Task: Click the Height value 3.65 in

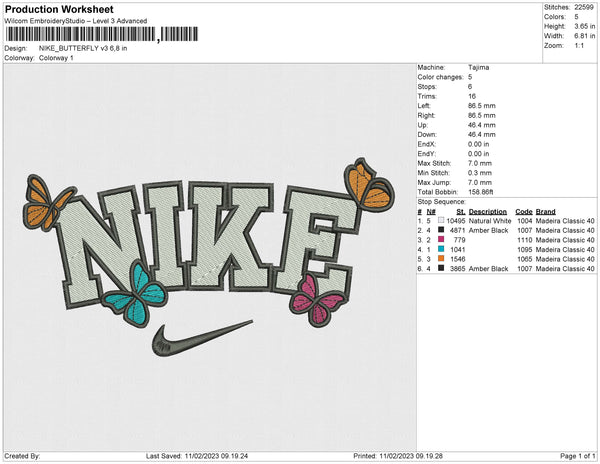Action: (584, 26)
